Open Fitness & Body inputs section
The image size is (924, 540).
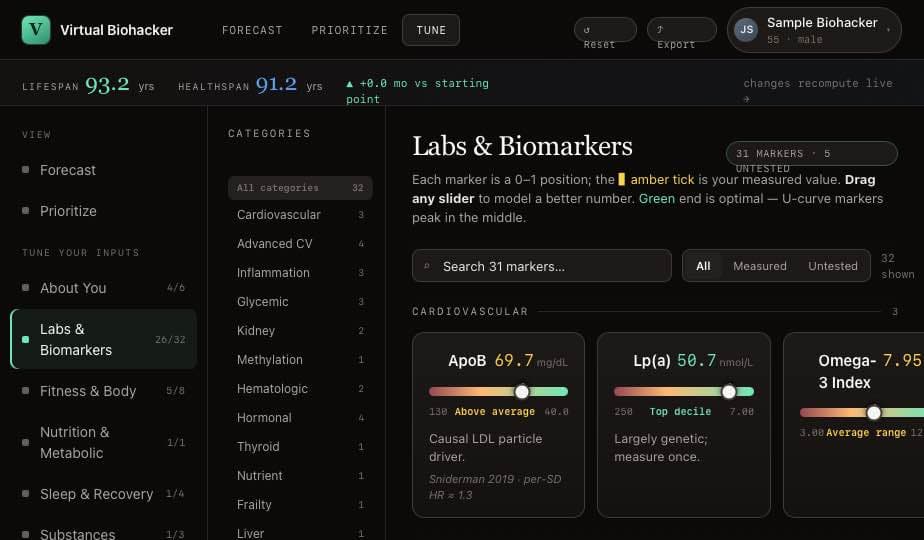(103, 391)
